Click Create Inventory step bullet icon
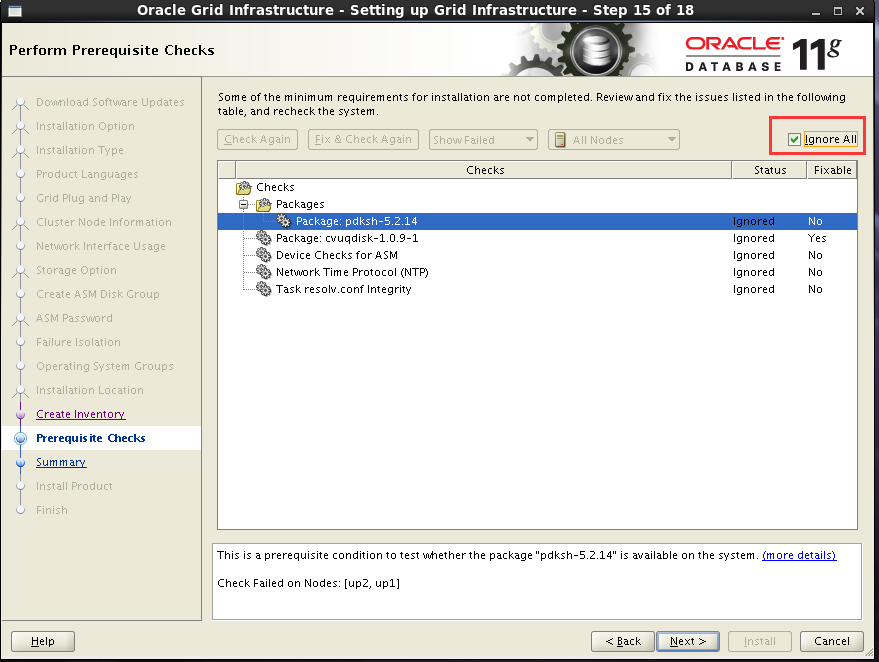 pos(21,415)
